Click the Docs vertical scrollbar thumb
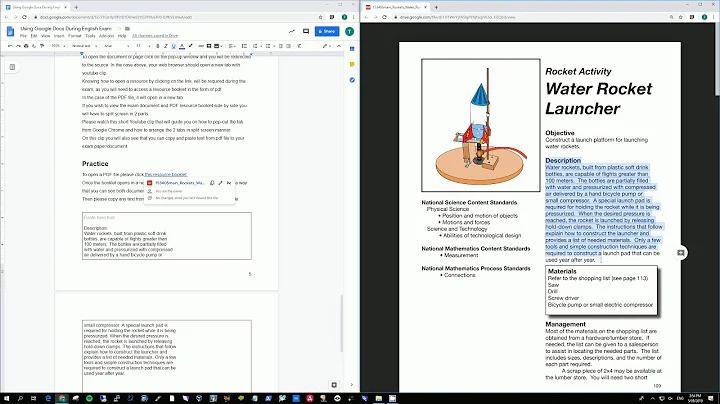 click(342, 323)
